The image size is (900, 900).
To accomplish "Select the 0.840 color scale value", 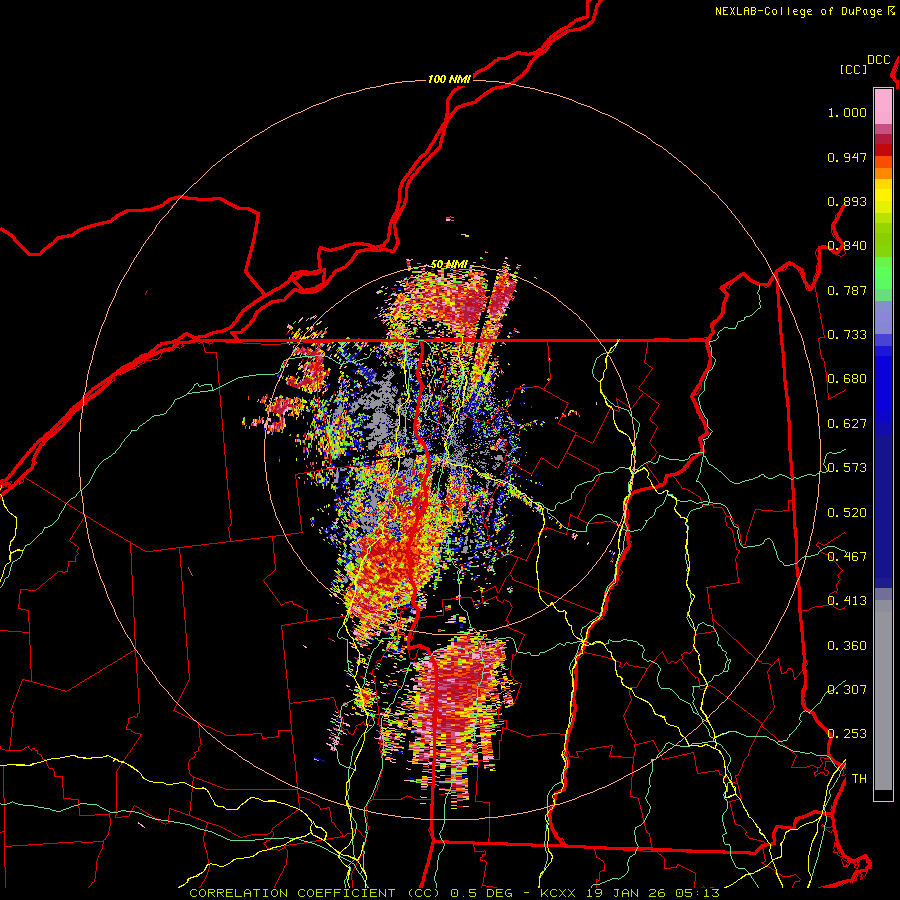I will tap(847, 246).
